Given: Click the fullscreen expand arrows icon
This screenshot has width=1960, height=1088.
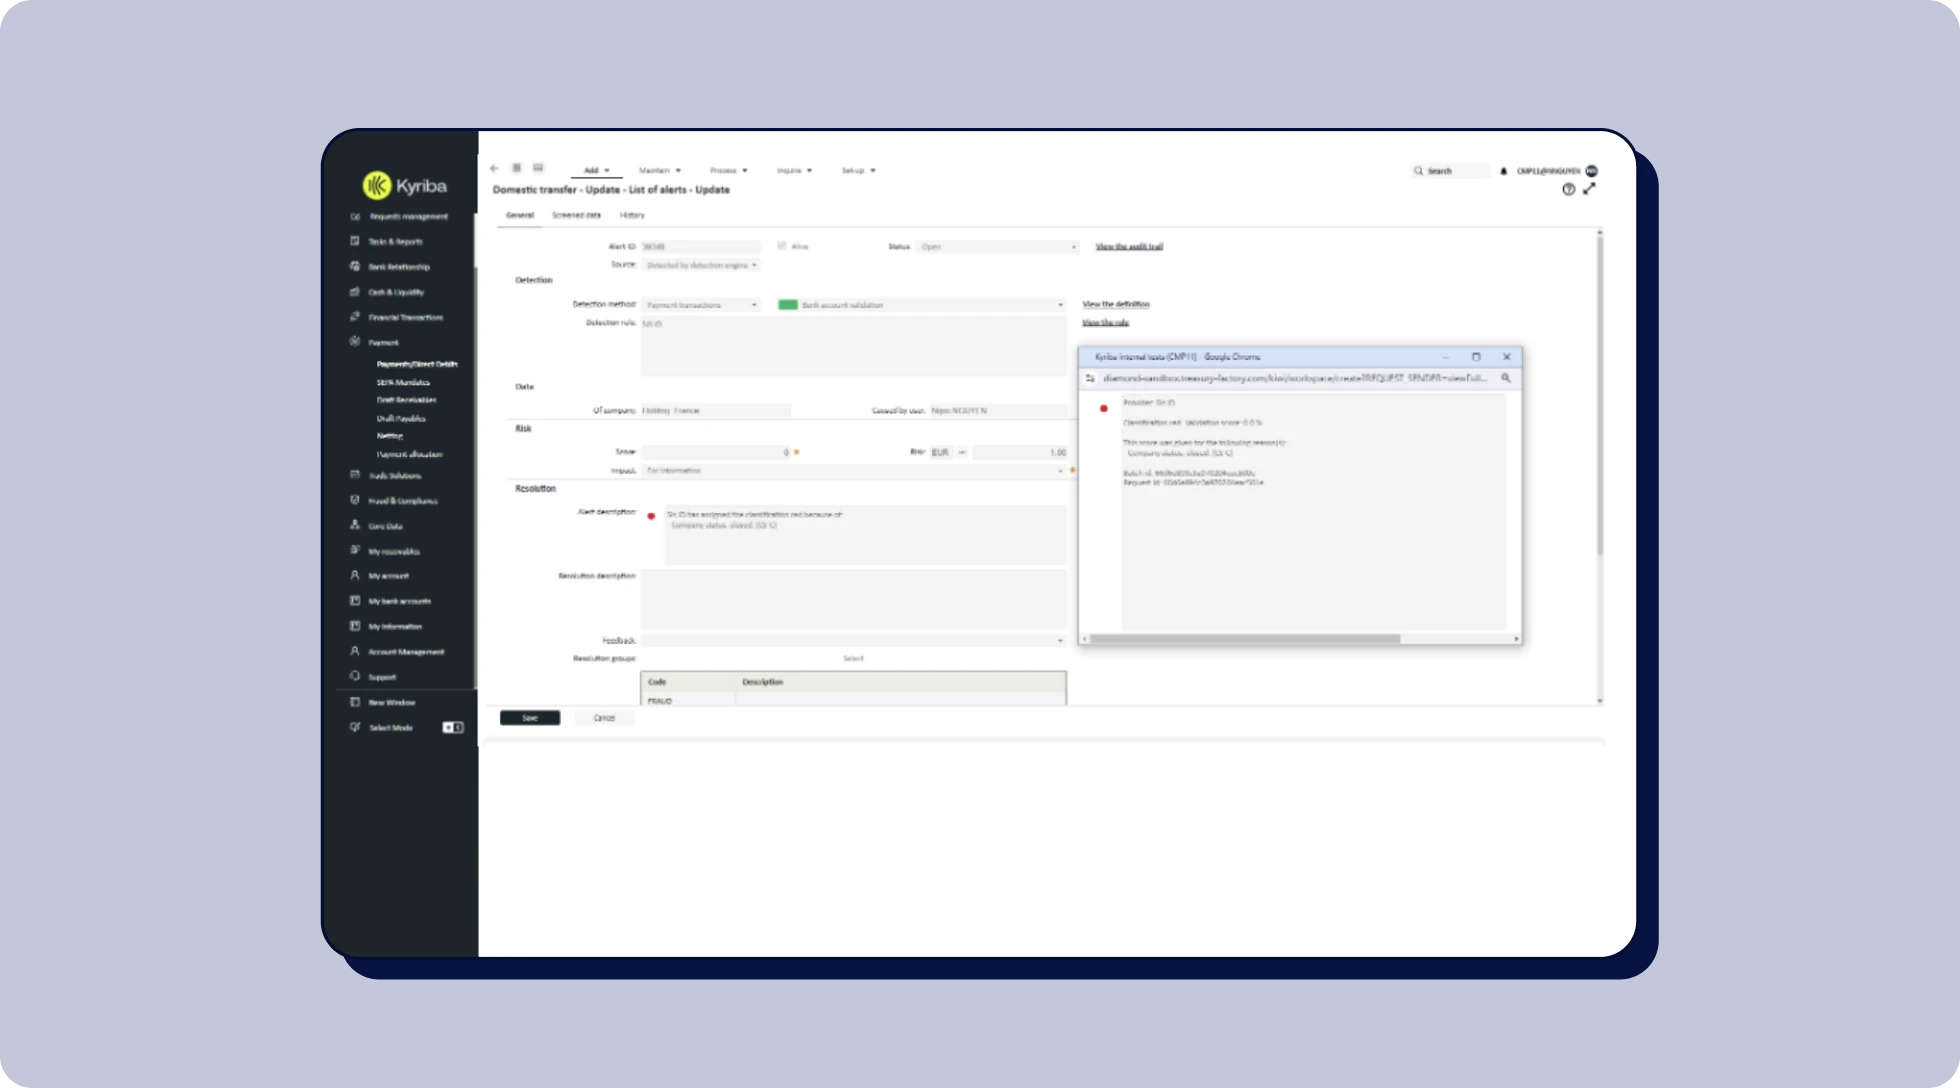Looking at the screenshot, I should pos(1589,189).
